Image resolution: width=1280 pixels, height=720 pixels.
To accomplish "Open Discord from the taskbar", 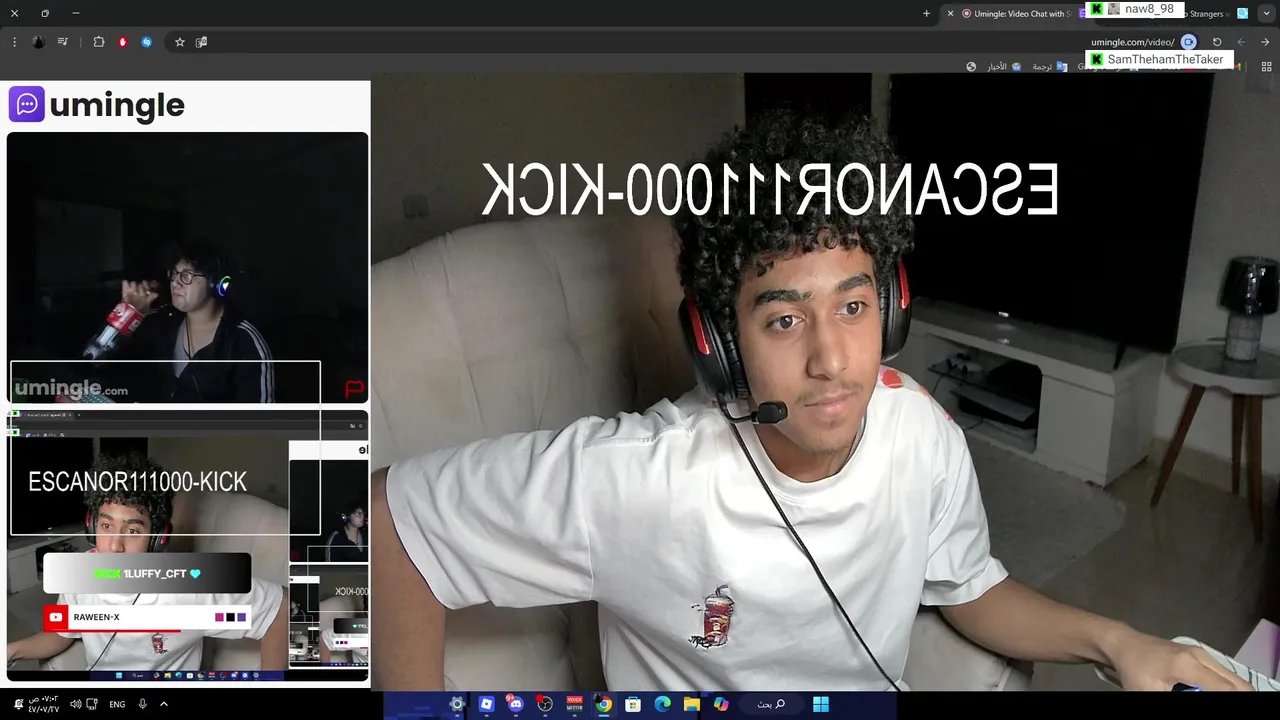I will [516, 704].
